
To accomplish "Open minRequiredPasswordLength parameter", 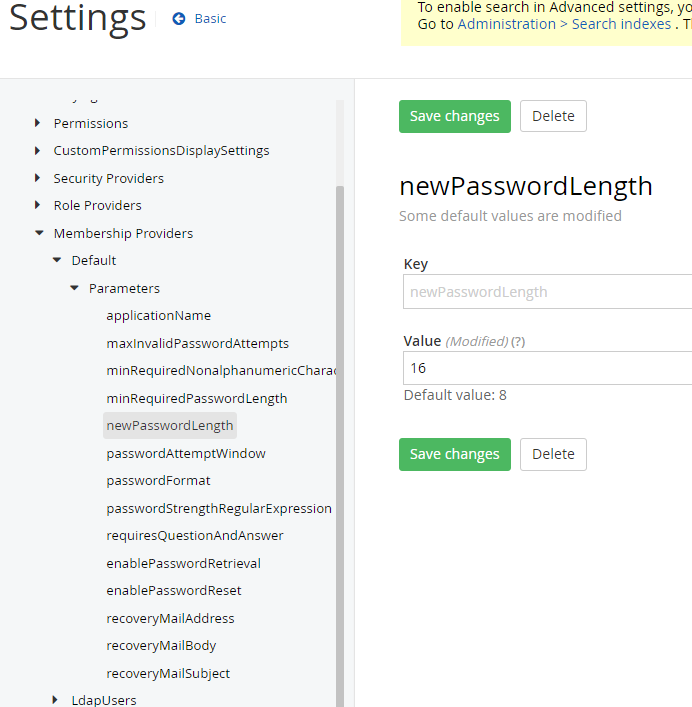I will coord(197,399).
